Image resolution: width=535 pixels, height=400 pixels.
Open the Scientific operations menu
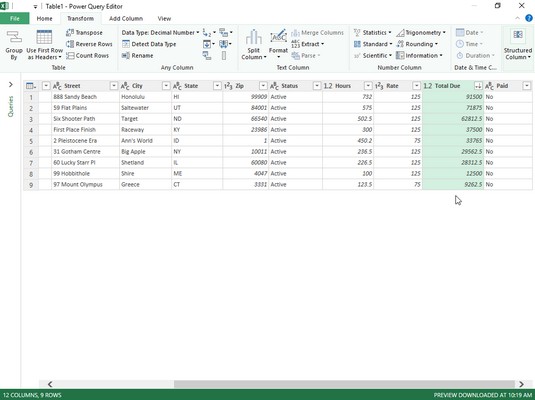373,55
